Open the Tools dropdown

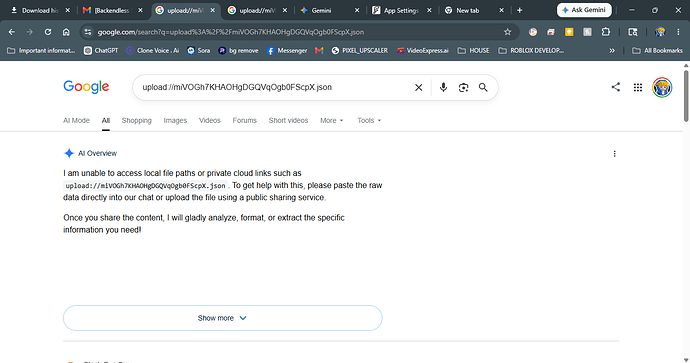pyautogui.click(x=369, y=120)
